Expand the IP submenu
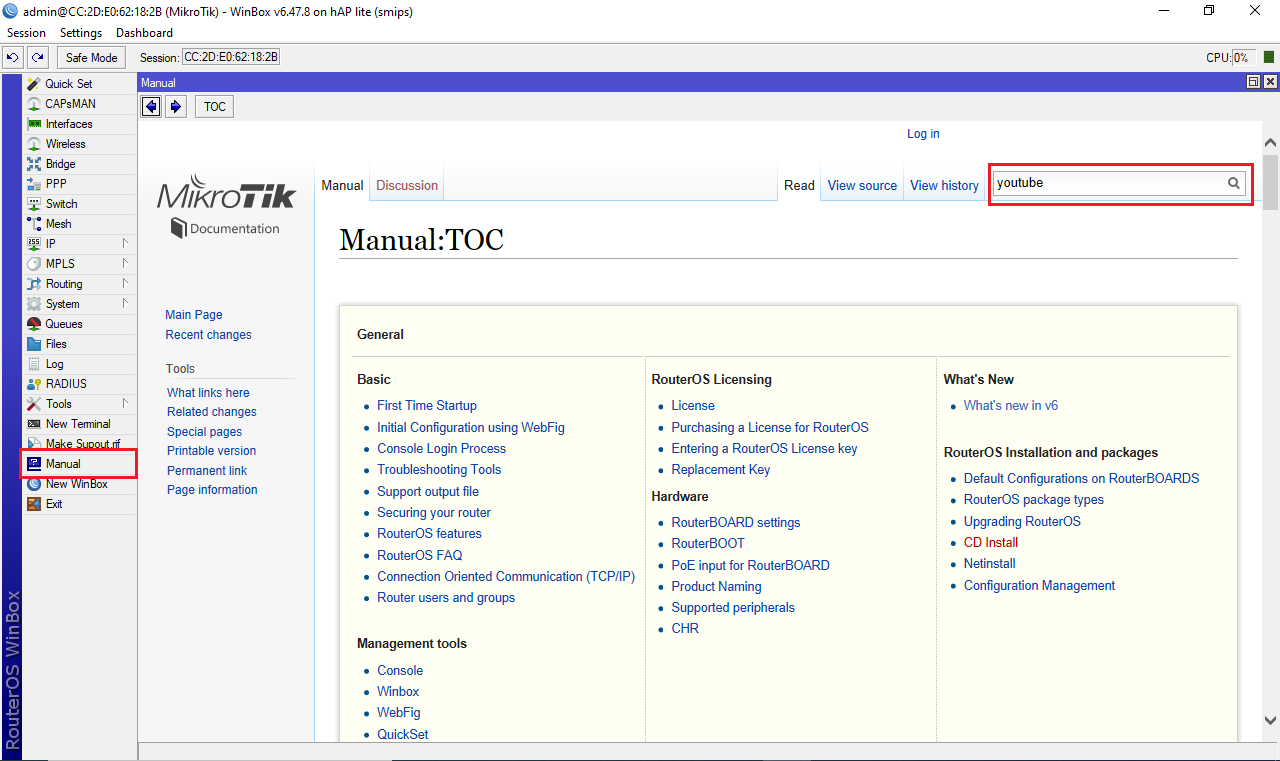 [125, 244]
